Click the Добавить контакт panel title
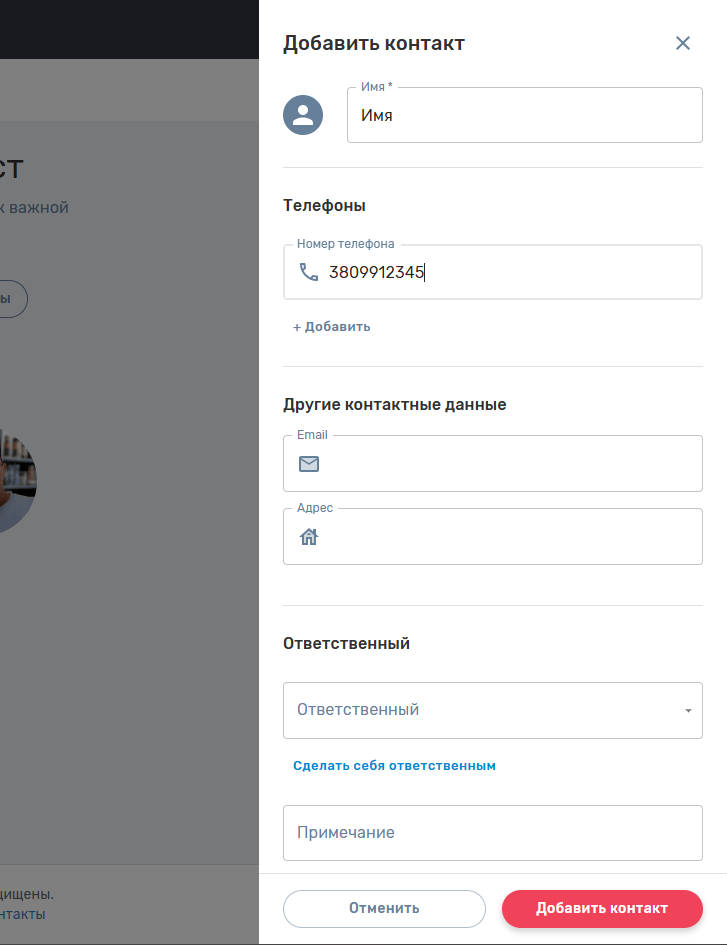Screen dimensions: 727x945 click(x=373, y=43)
